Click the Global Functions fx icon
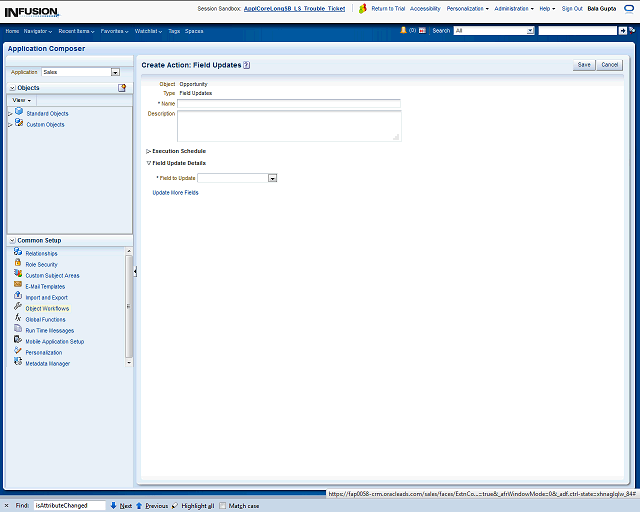Viewport: 640px width, 512px height. [x=18, y=319]
